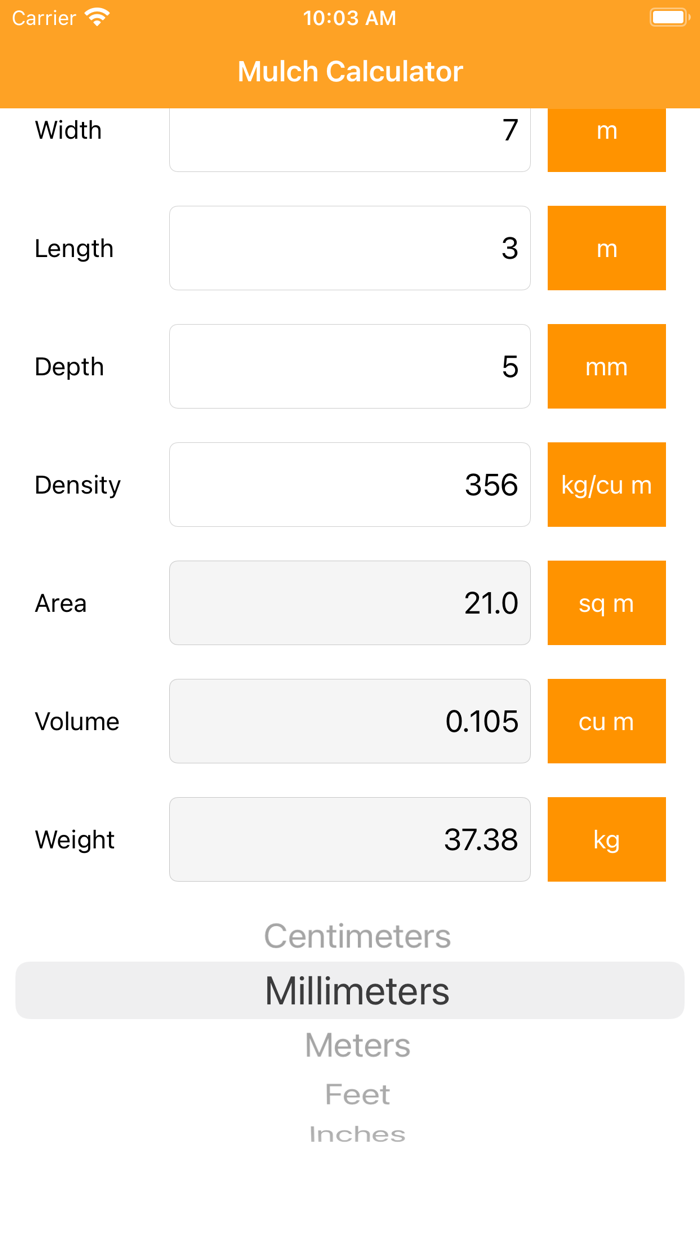Click the "kg/cu m" density unit button
The height and width of the screenshot is (1244, 700).
tap(606, 484)
